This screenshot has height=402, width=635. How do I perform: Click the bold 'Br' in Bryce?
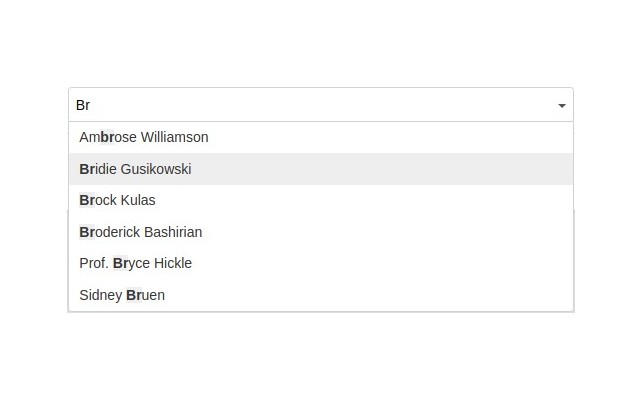click(x=121, y=263)
